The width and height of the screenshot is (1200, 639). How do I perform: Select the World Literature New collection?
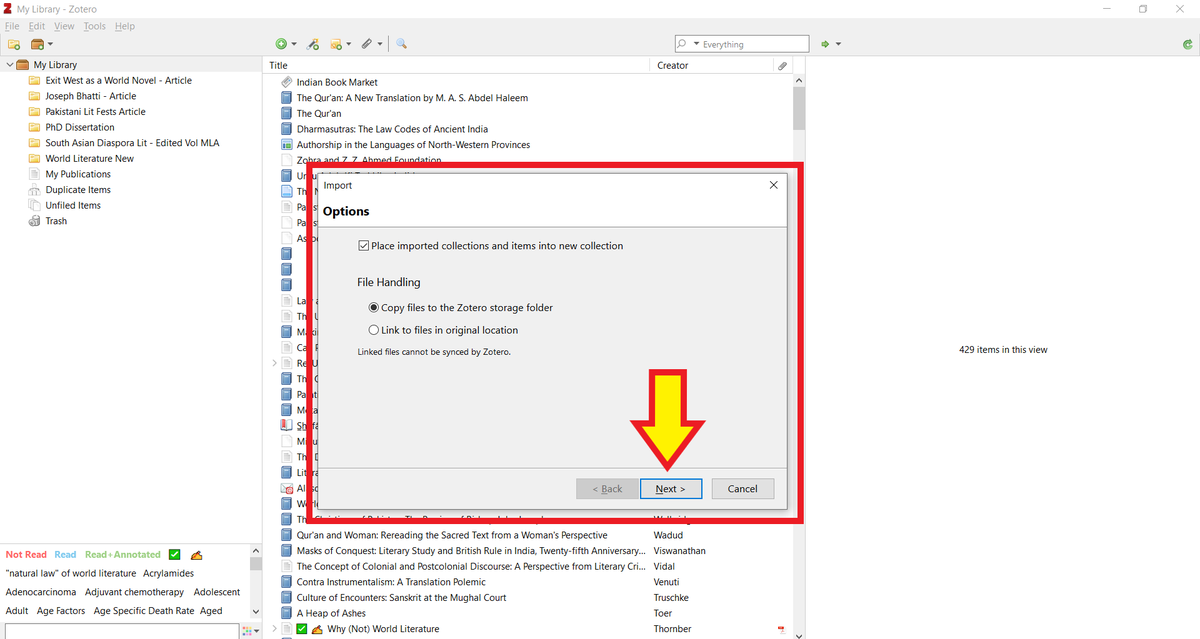coord(89,158)
